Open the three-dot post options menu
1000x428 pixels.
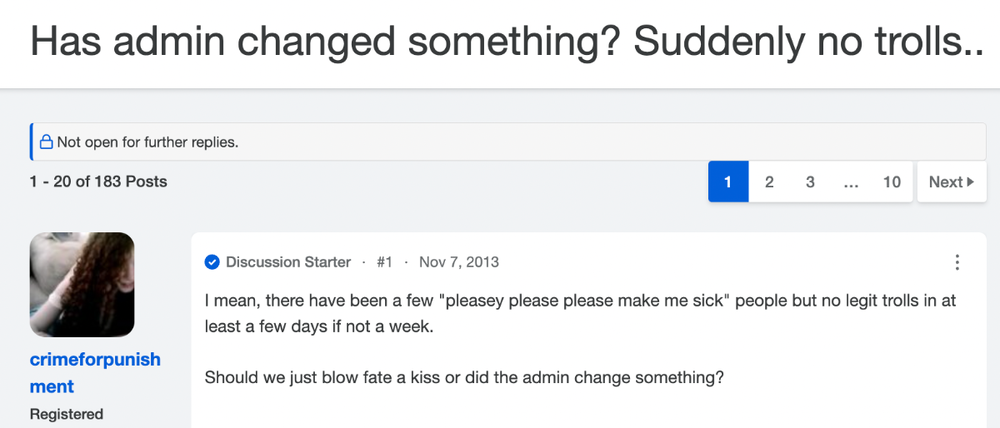(x=957, y=262)
